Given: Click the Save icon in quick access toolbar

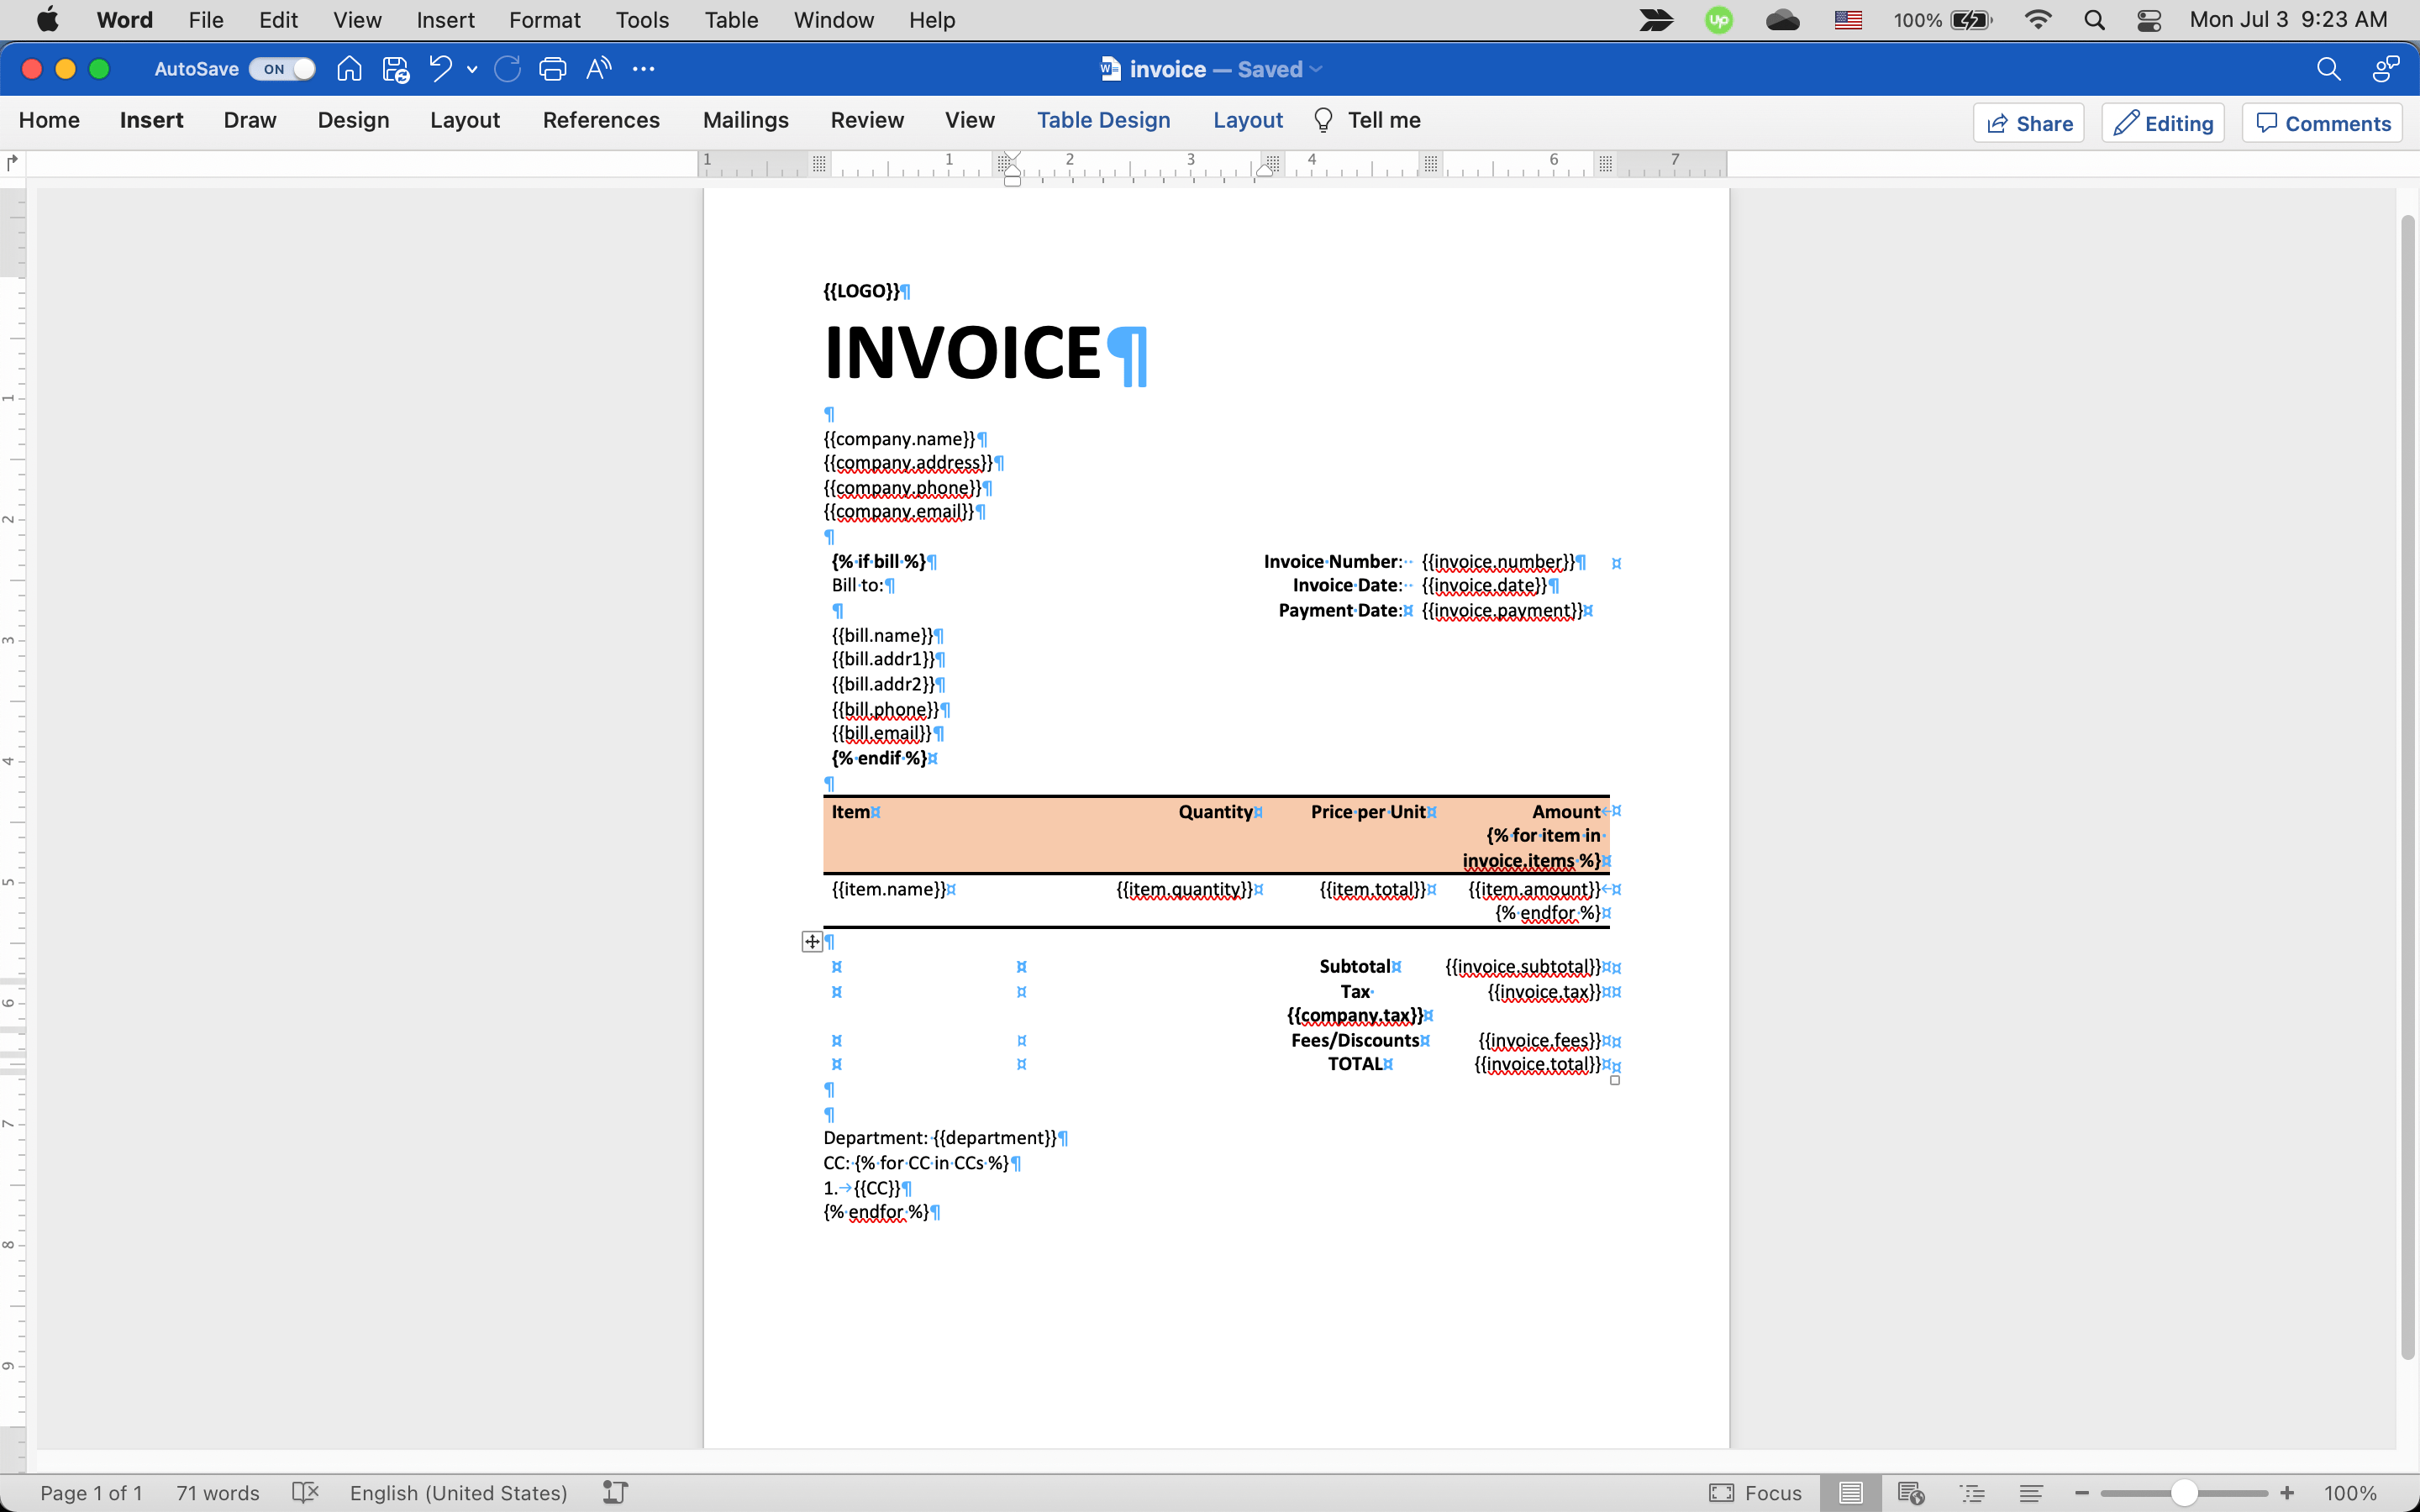Looking at the screenshot, I should pos(396,69).
